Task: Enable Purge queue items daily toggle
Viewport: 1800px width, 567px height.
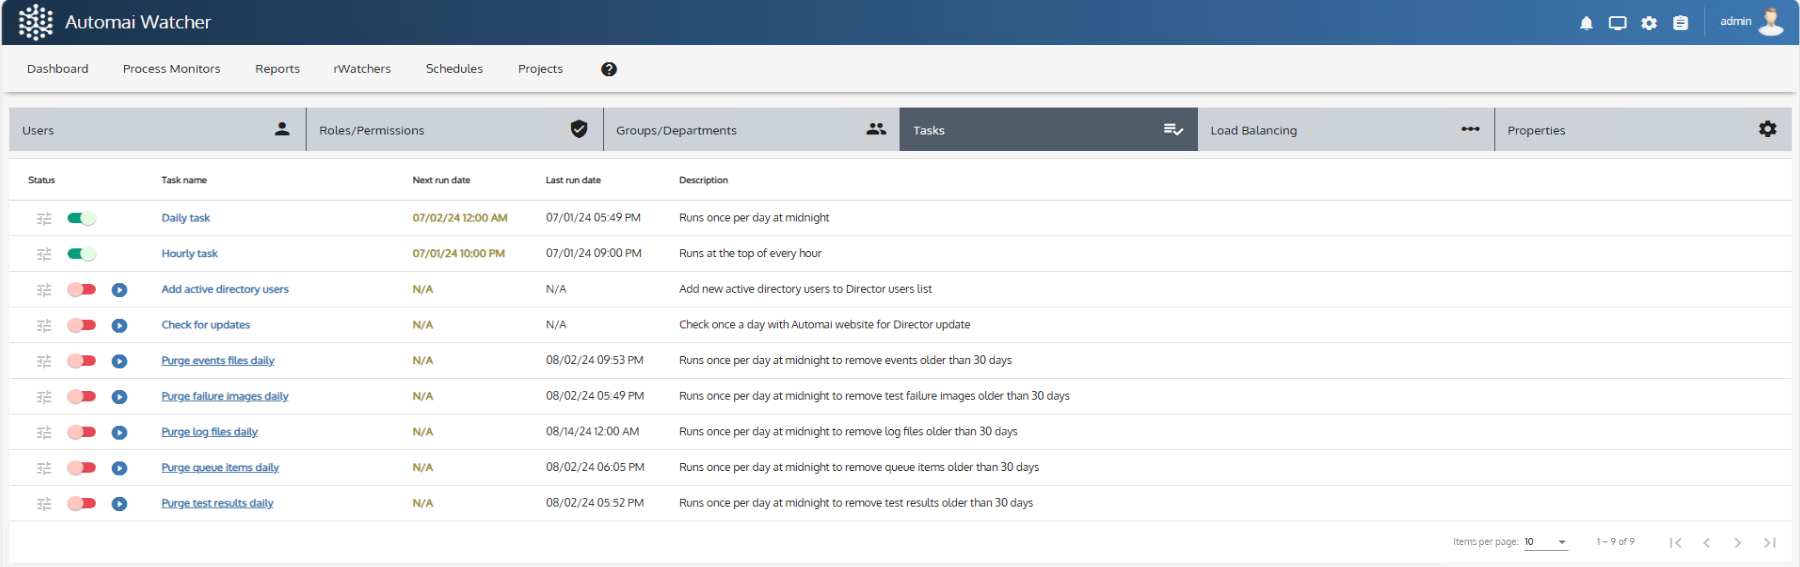Action: click(82, 468)
